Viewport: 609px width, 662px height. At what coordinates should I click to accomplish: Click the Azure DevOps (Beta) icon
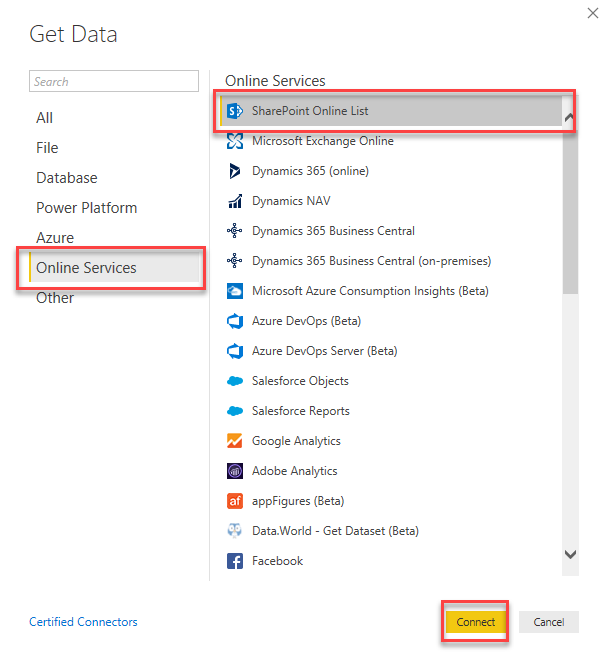(x=235, y=321)
